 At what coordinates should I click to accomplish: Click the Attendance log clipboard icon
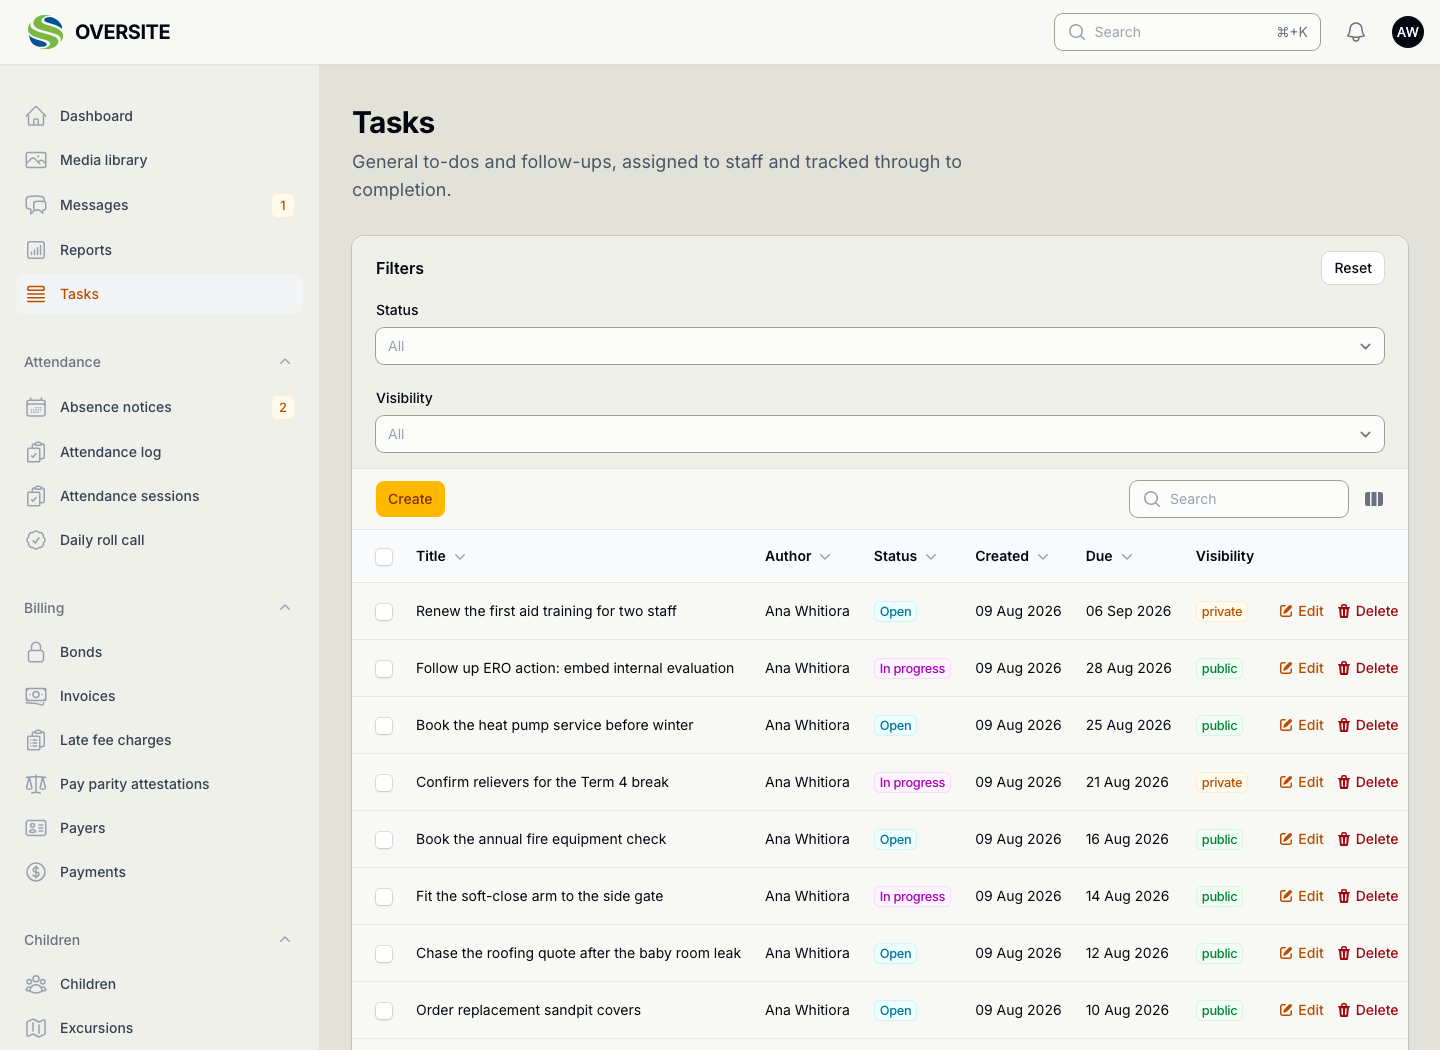[x=36, y=452]
